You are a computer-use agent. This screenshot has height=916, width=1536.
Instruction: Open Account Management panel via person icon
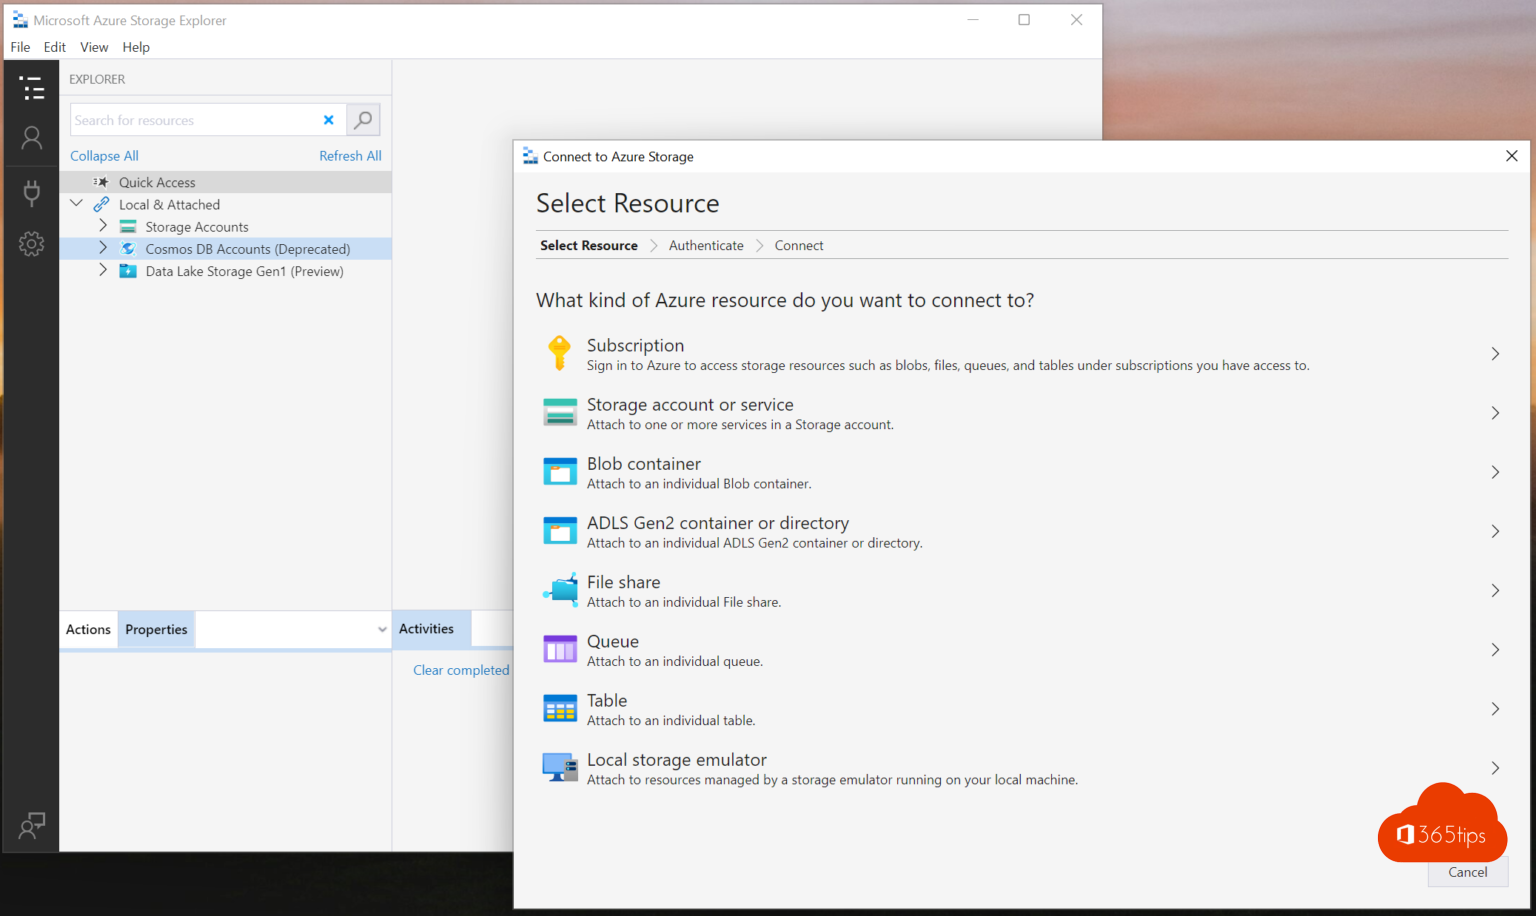pos(31,137)
